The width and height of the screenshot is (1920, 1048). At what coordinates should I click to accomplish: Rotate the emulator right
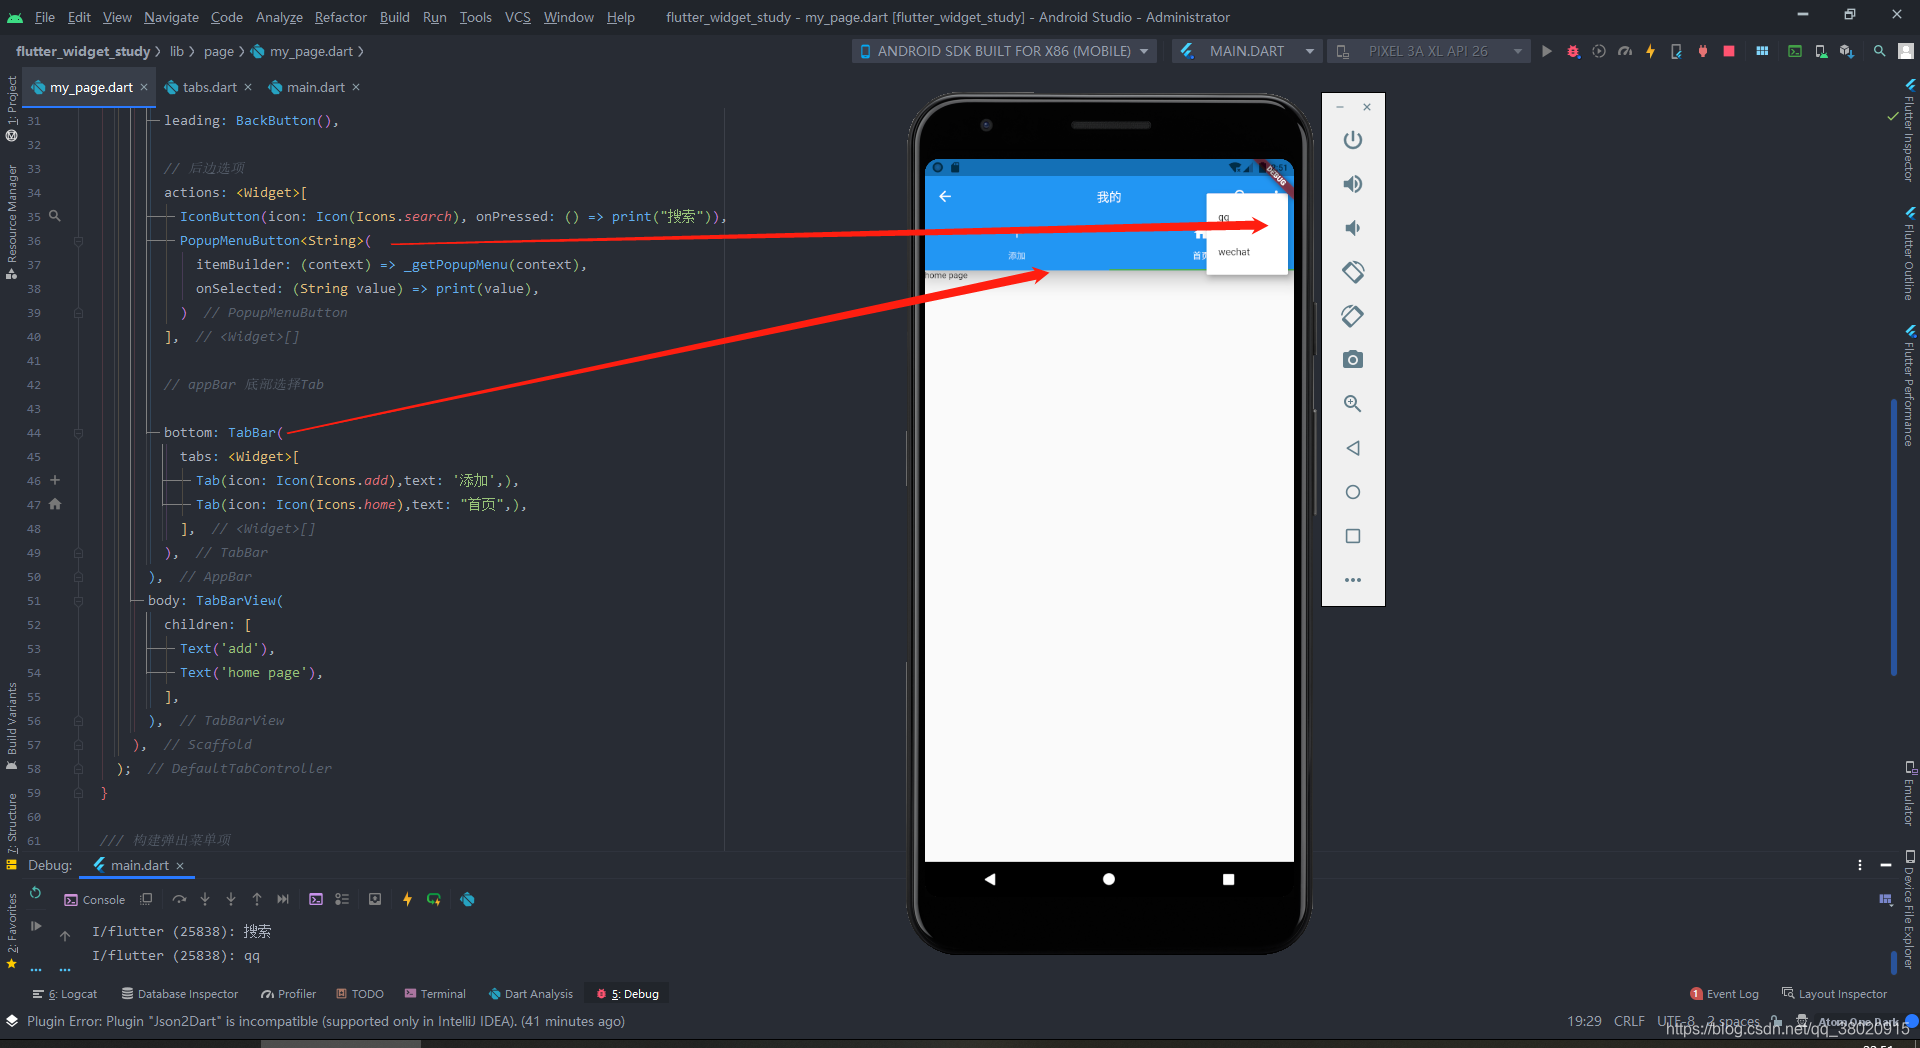coord(1353,316)
